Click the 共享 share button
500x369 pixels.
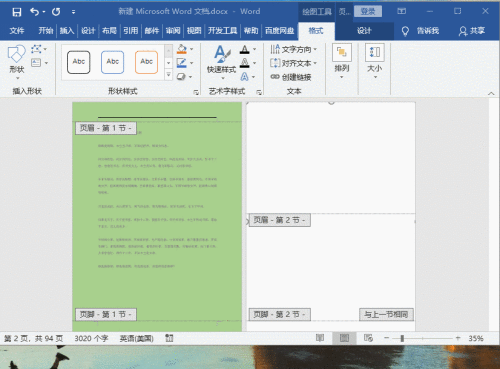pos(472,31)
